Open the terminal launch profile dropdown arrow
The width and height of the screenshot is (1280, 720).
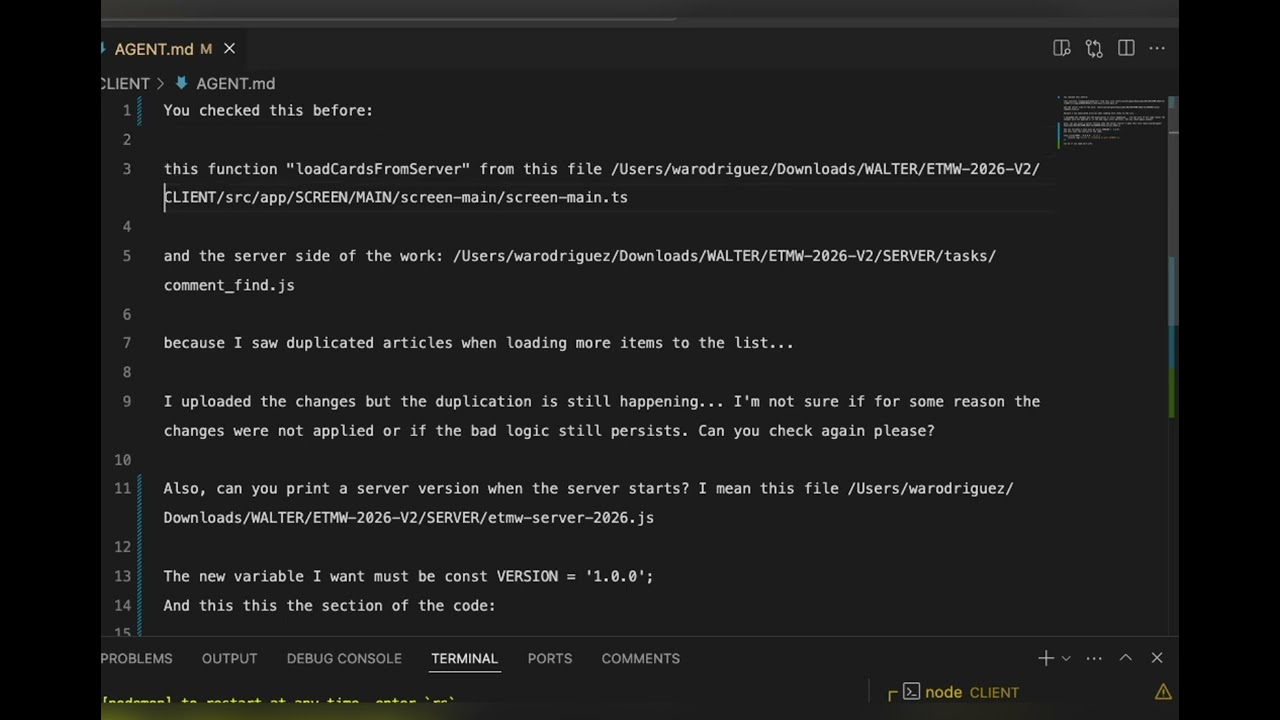(1066, 658)
